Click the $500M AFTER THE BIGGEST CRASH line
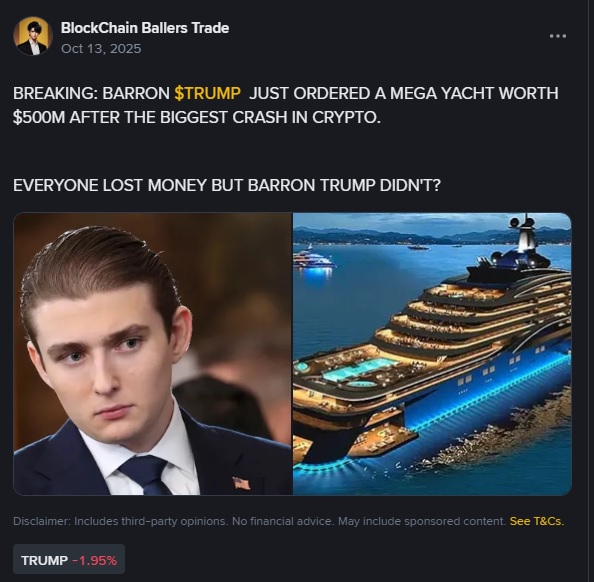 coord(197,117)
